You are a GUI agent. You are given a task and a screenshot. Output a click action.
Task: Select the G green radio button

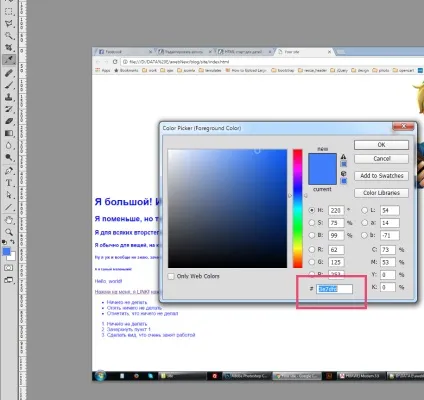(x=312, y=262)
